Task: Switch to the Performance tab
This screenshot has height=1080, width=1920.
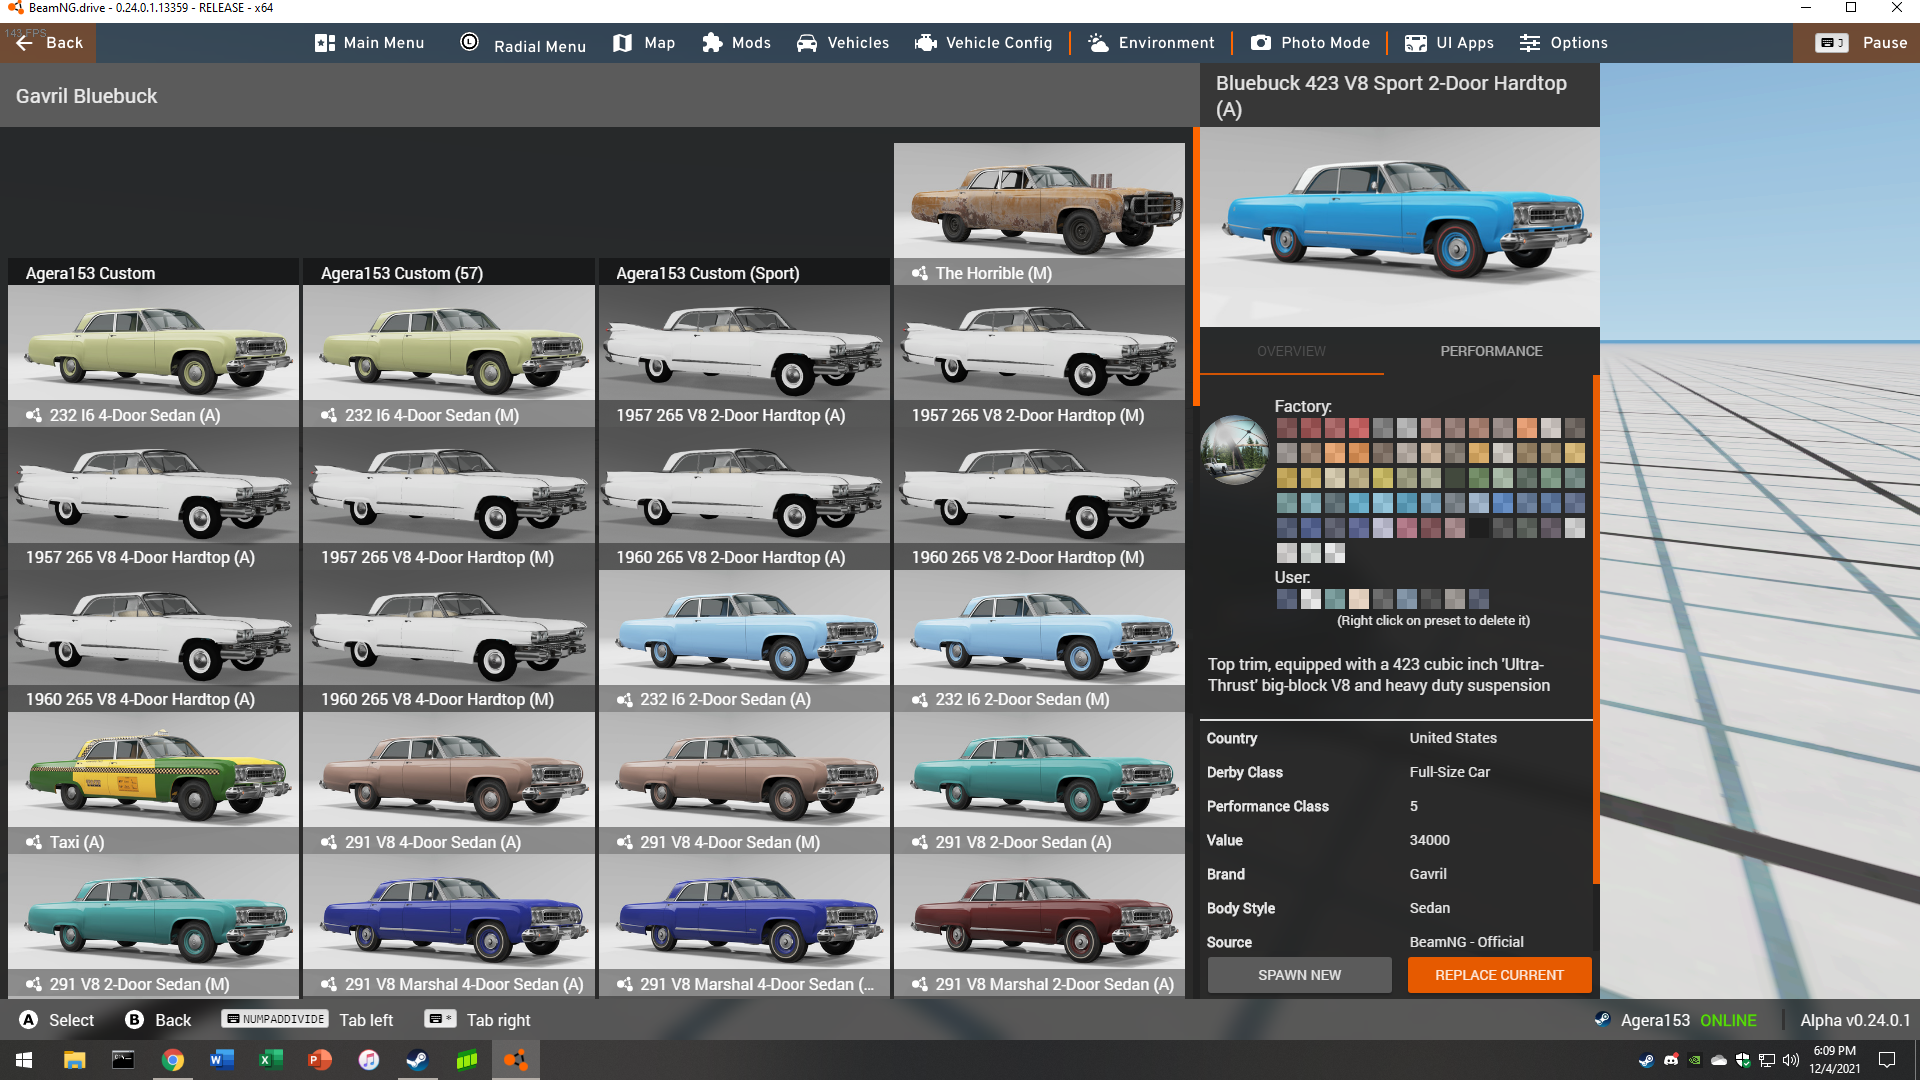Action: [1491, 351]
